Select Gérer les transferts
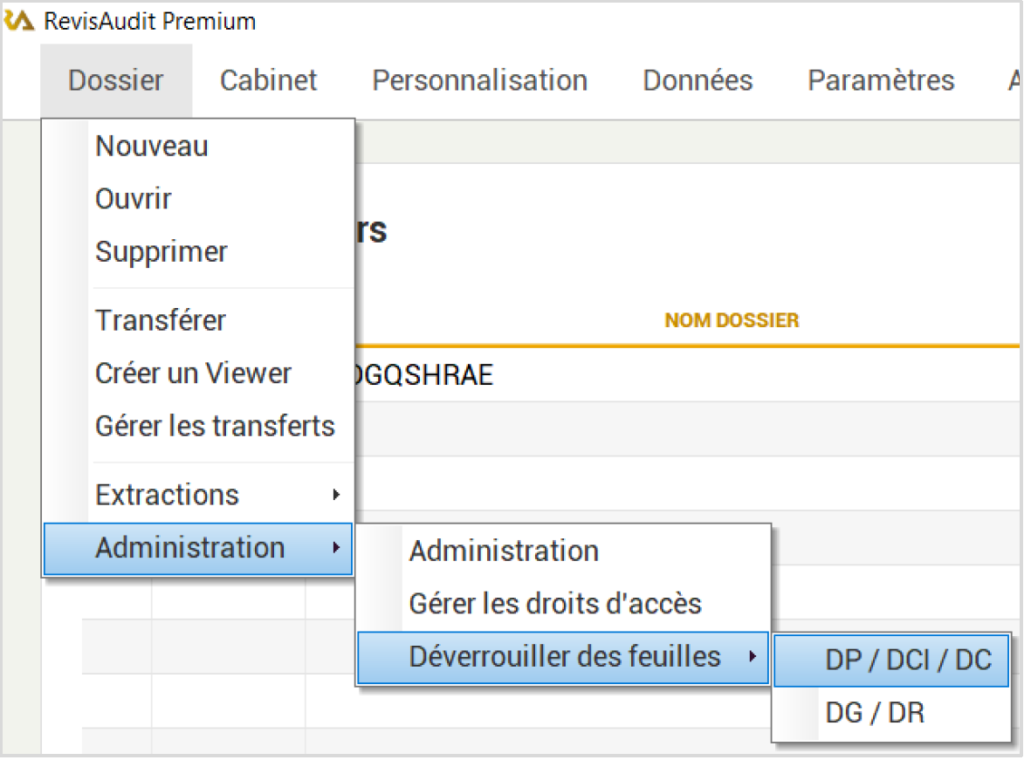This screenshot has height=760, width=1024. 215,426
